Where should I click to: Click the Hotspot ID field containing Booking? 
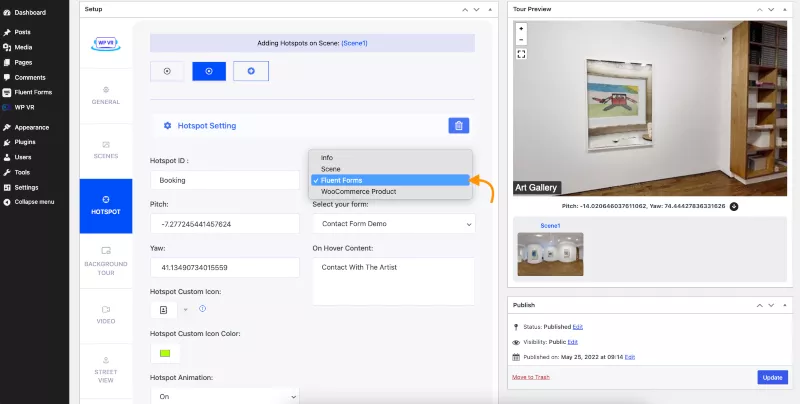tap(224, 180)
